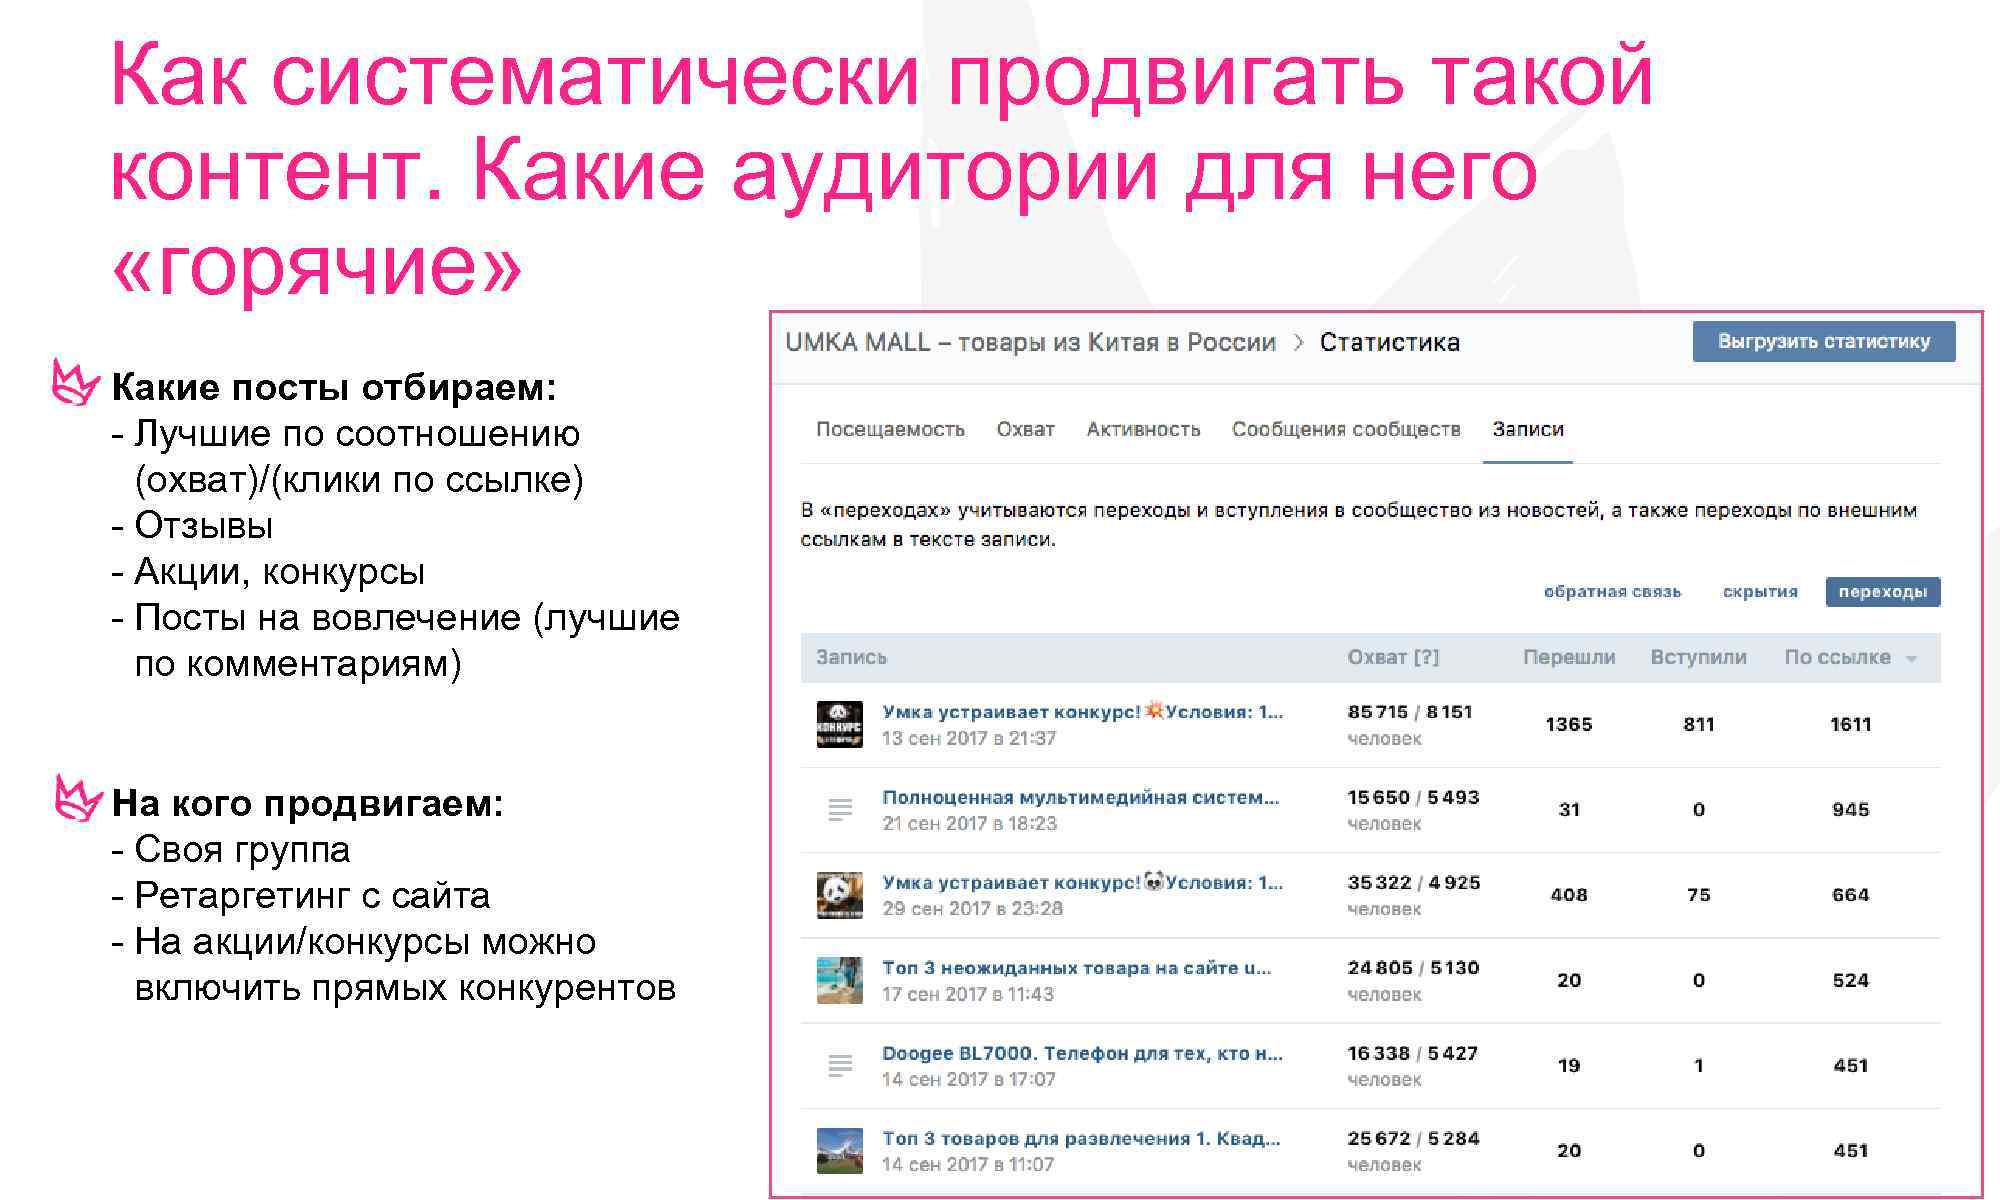The width and height of the screenshot is (2000, 1200).
Task: Click reach value 24 805 / 5 130
Action: 1413,968
